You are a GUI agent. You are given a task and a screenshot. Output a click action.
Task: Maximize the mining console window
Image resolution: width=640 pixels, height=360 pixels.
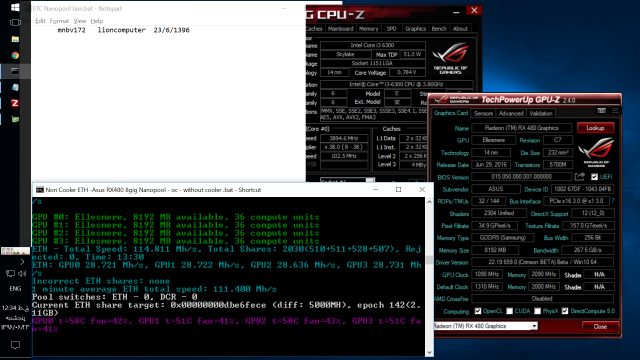coord(398,189)
